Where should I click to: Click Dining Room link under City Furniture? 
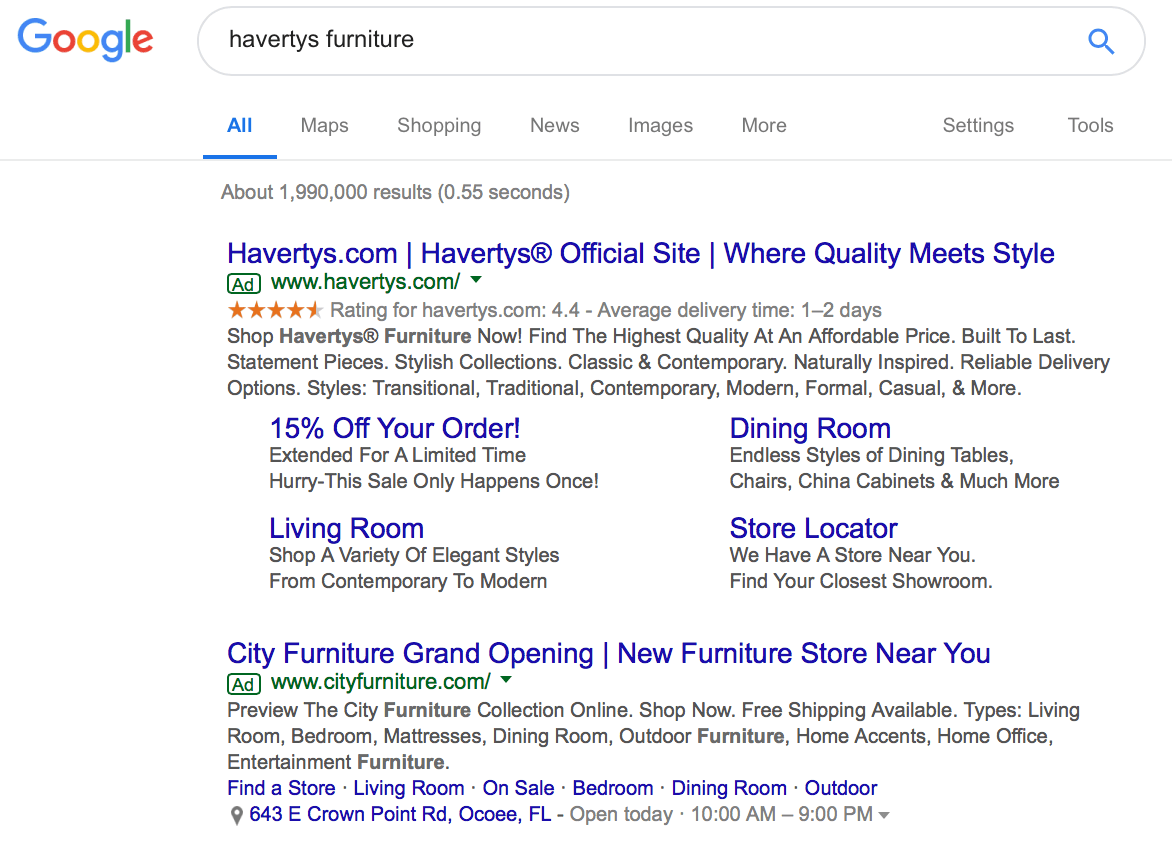(x=729, y=788)
